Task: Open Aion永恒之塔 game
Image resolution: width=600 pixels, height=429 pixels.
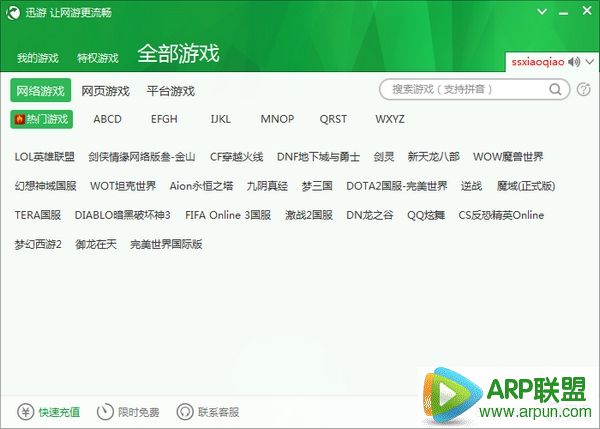Action: pyautogui.click(x=201, y=186)
